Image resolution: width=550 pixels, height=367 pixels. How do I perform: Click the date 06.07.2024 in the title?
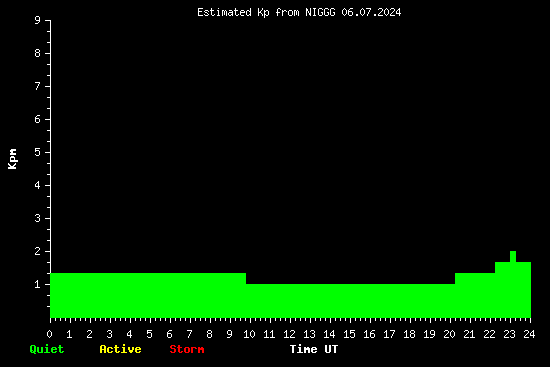[x=371, y=12]
